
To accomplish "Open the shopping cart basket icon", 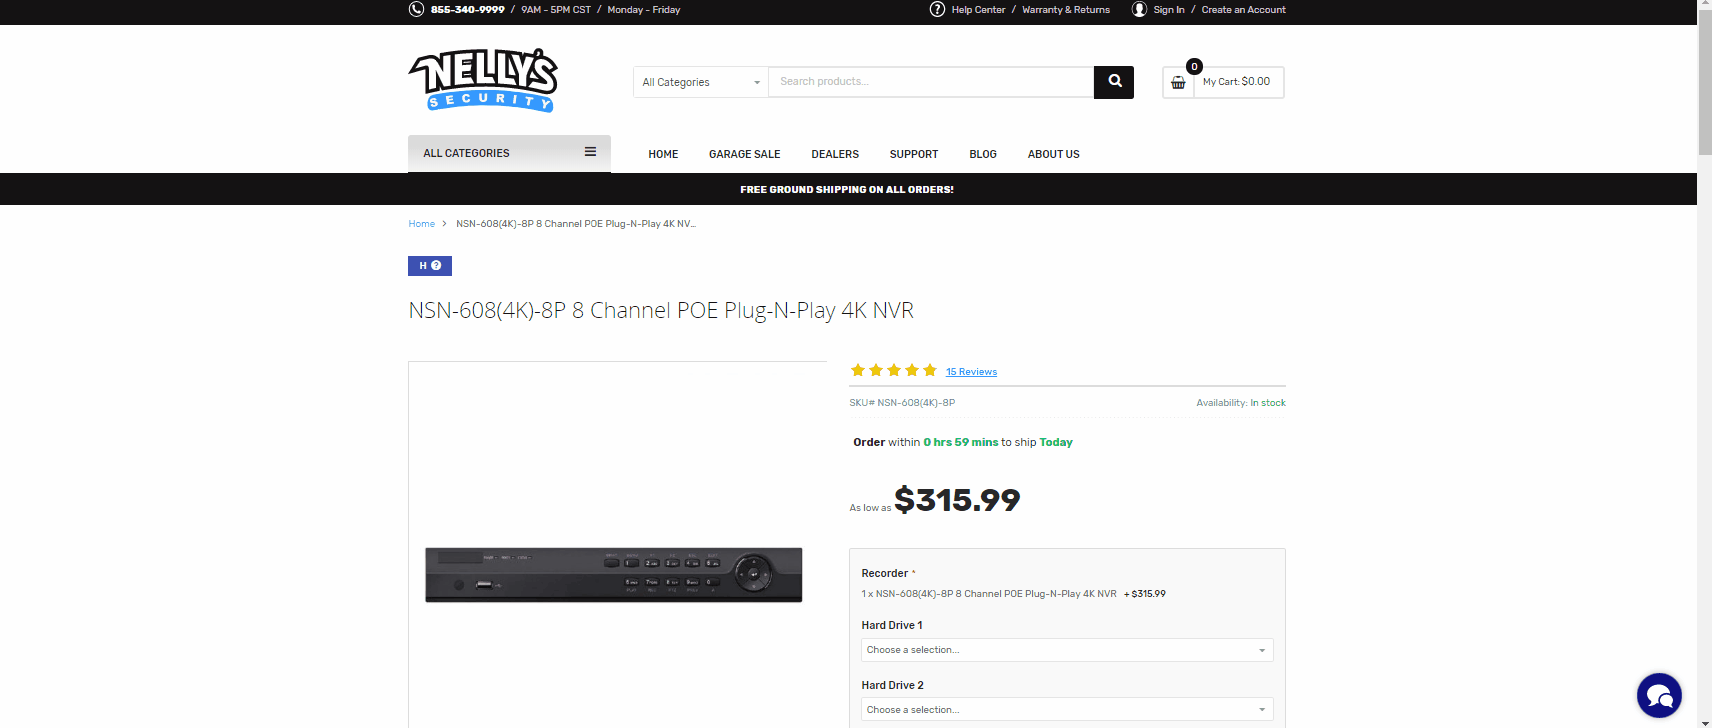I will click(x=1178, y=83).
